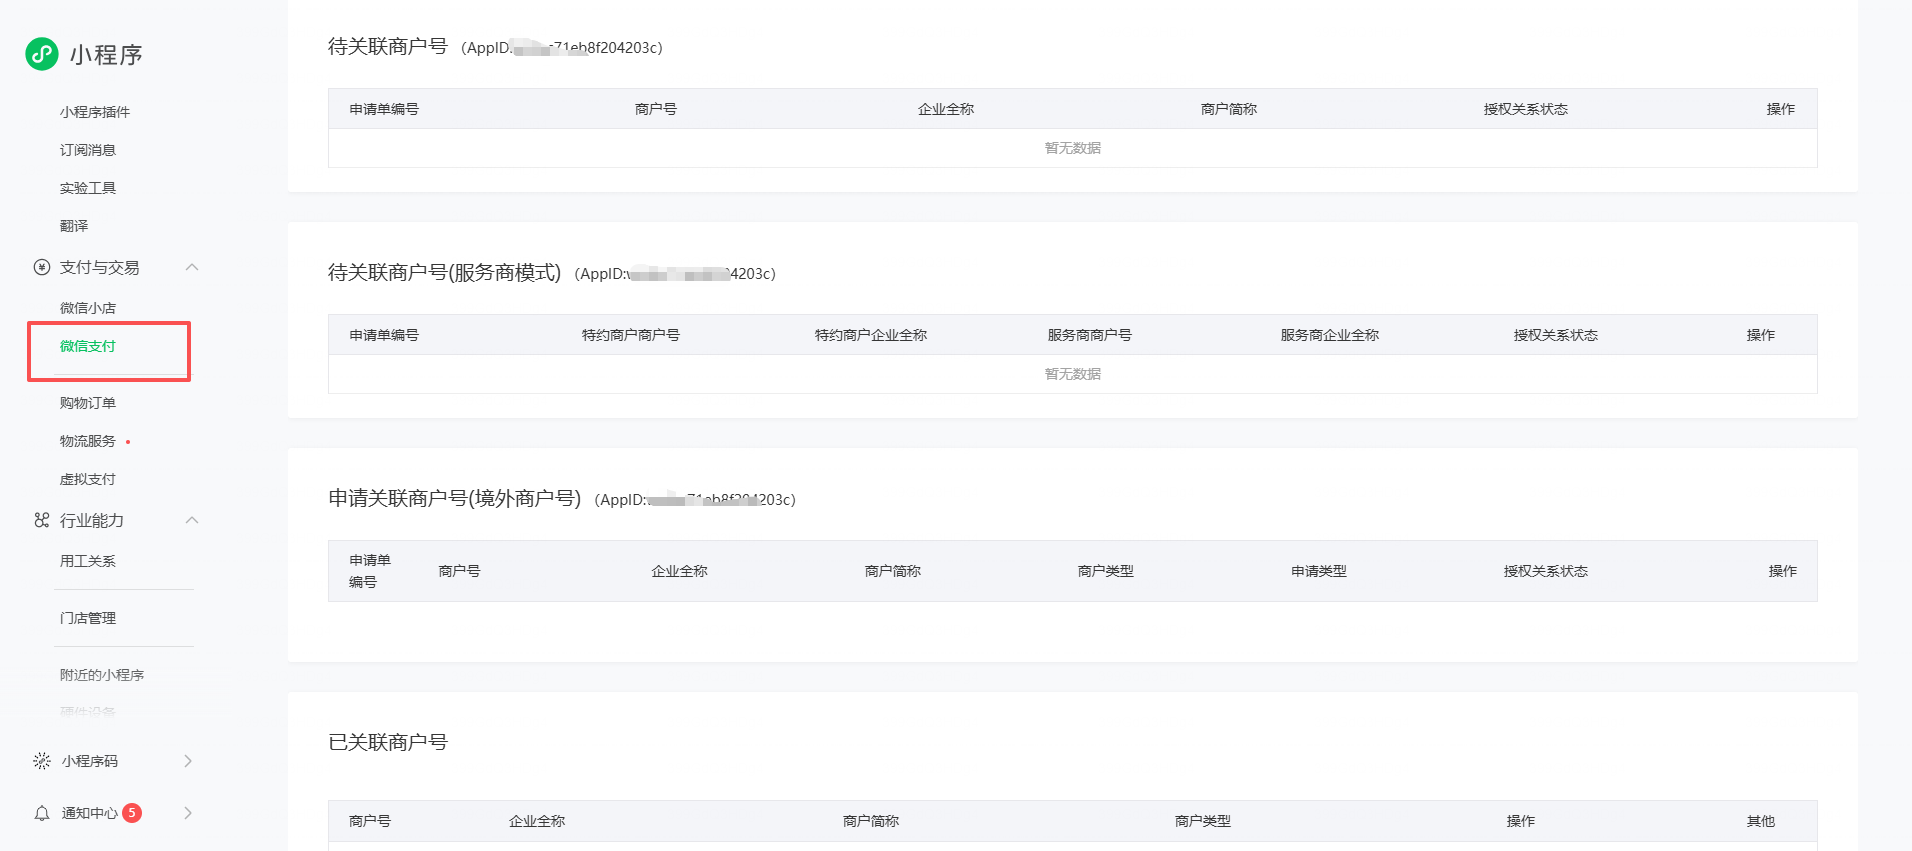Click the 小程序 title text beside logo
This screenshot has height=851, width=1912.
106,55
